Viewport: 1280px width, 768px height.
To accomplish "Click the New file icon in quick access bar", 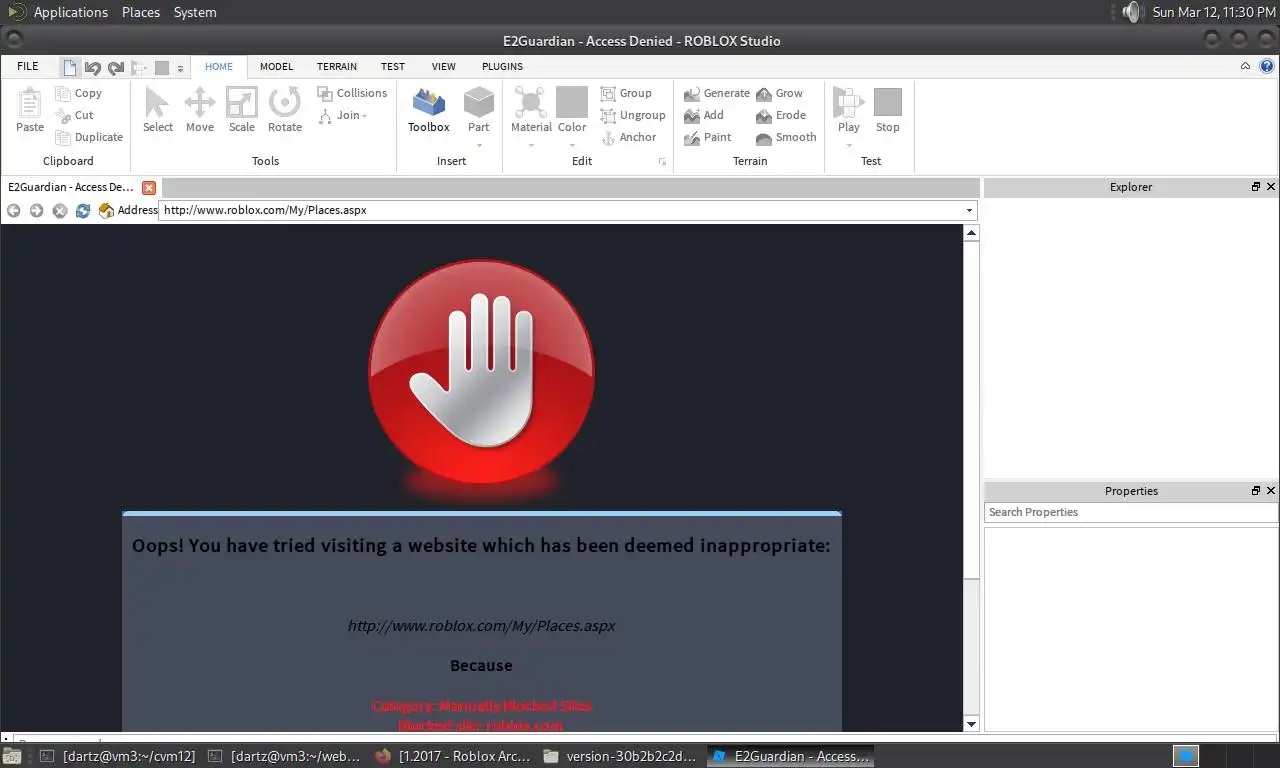I will tap(69, 68).
